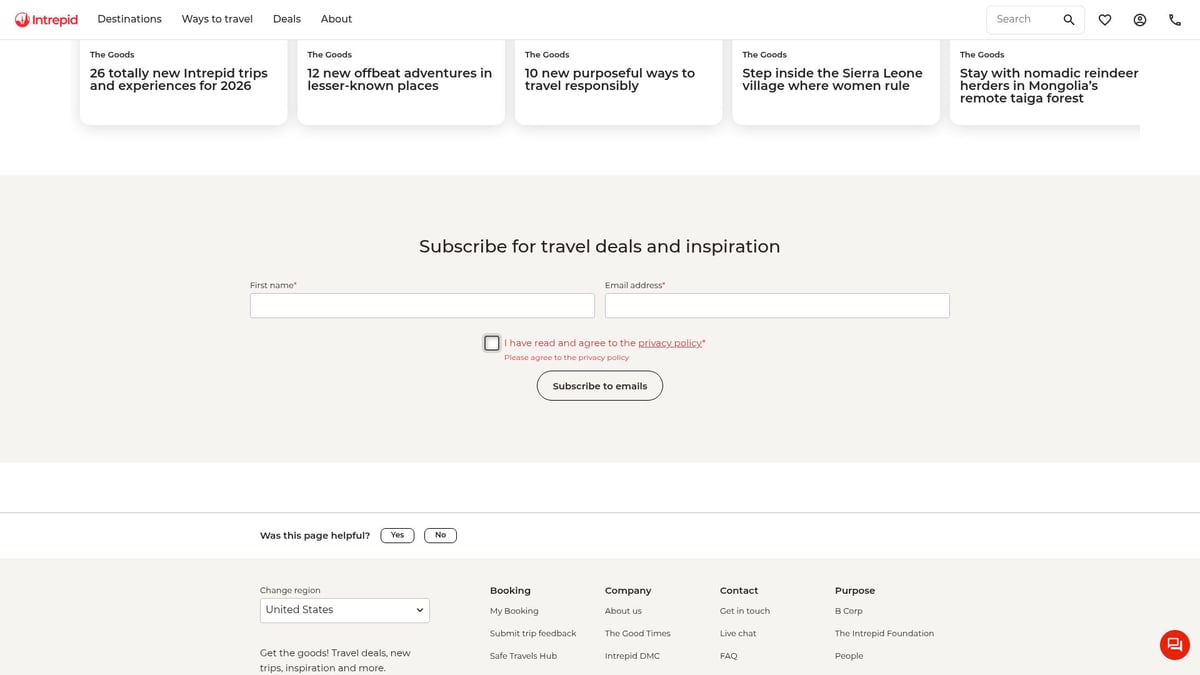1200x675 pixels.
Task: Tick the privacy policy agreement checkbox
Action: point(492,343)
